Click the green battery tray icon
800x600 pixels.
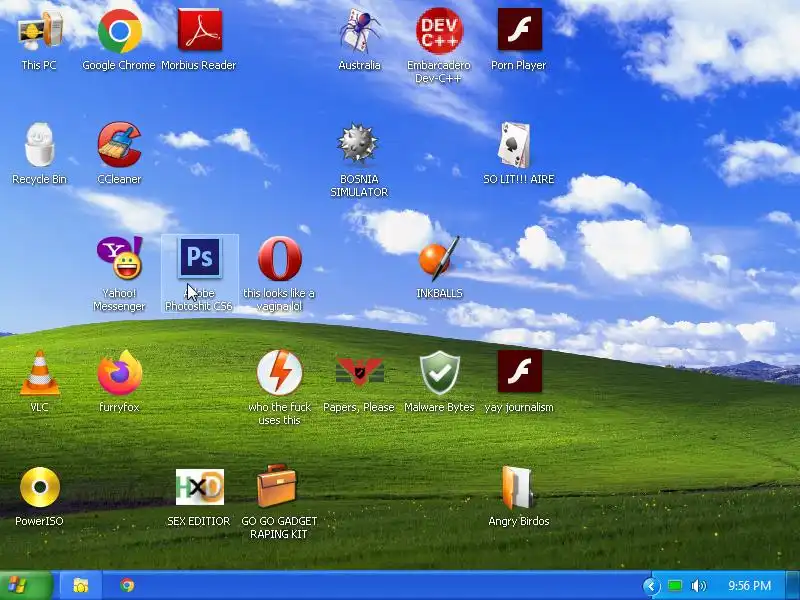[x=675, y=586]
